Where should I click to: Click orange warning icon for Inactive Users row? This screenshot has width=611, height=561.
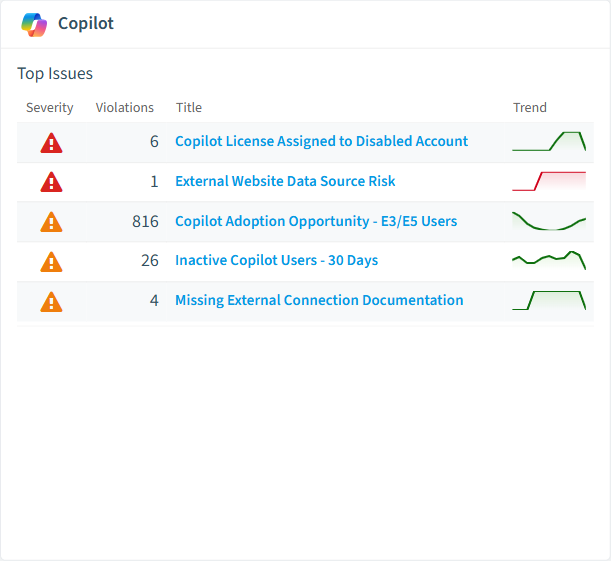point(51,262)
